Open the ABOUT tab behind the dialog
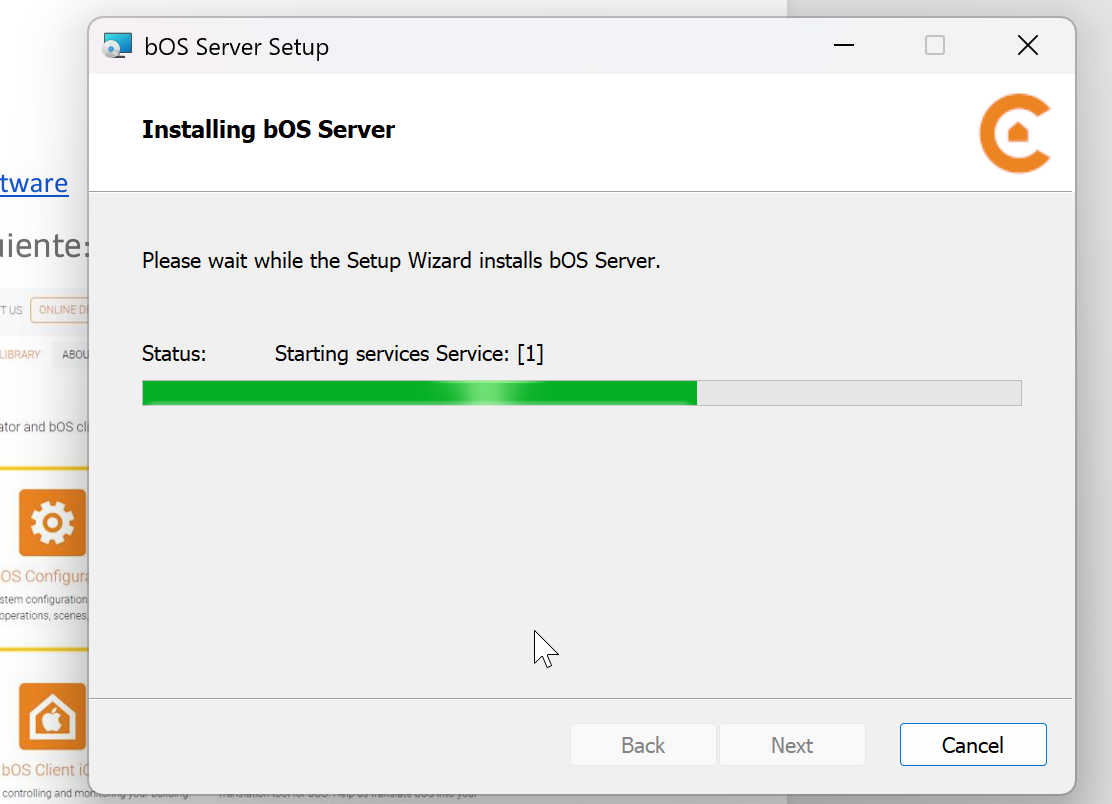Image resolution: width=1112 pixels, height=804 pixels. (x=74, y=354)
